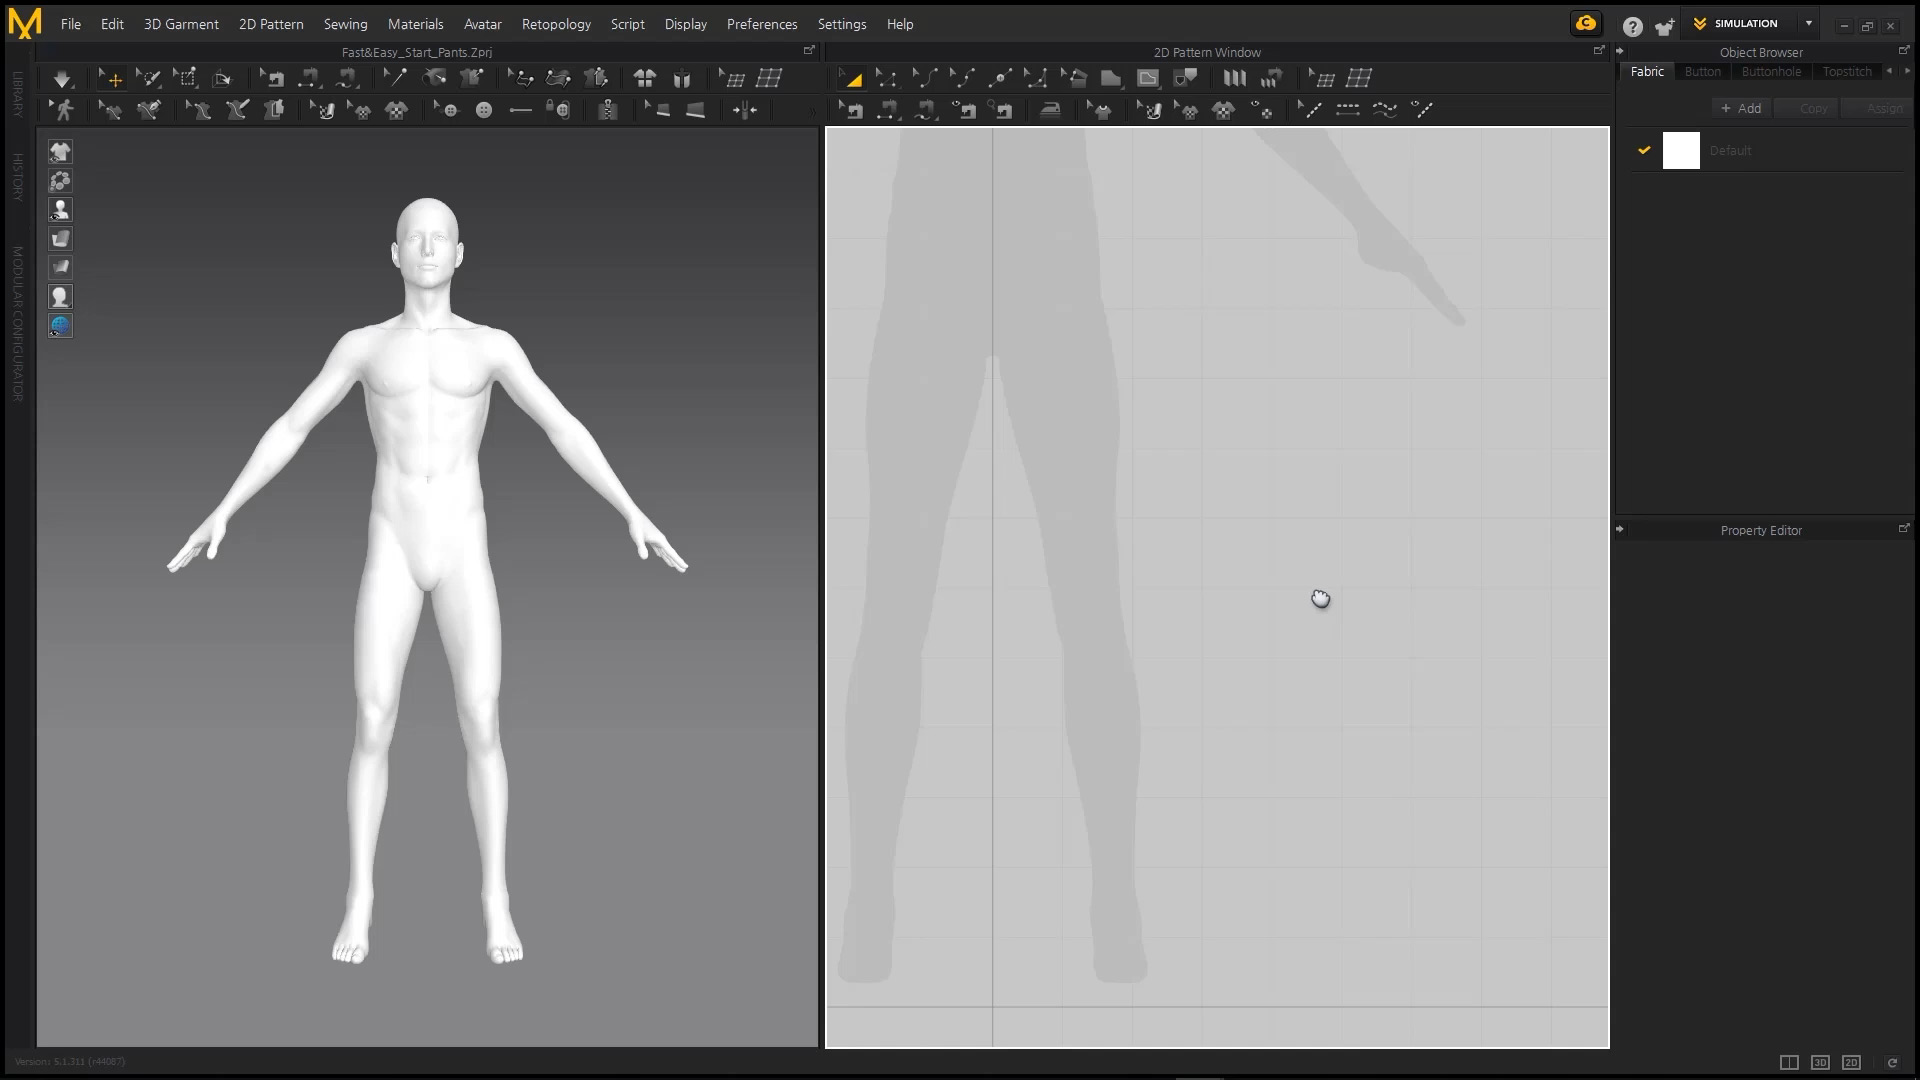The width and height of the screenshot is (1920, 1080).
Task: Click the question mark help icon
Action: (1632, 27)
